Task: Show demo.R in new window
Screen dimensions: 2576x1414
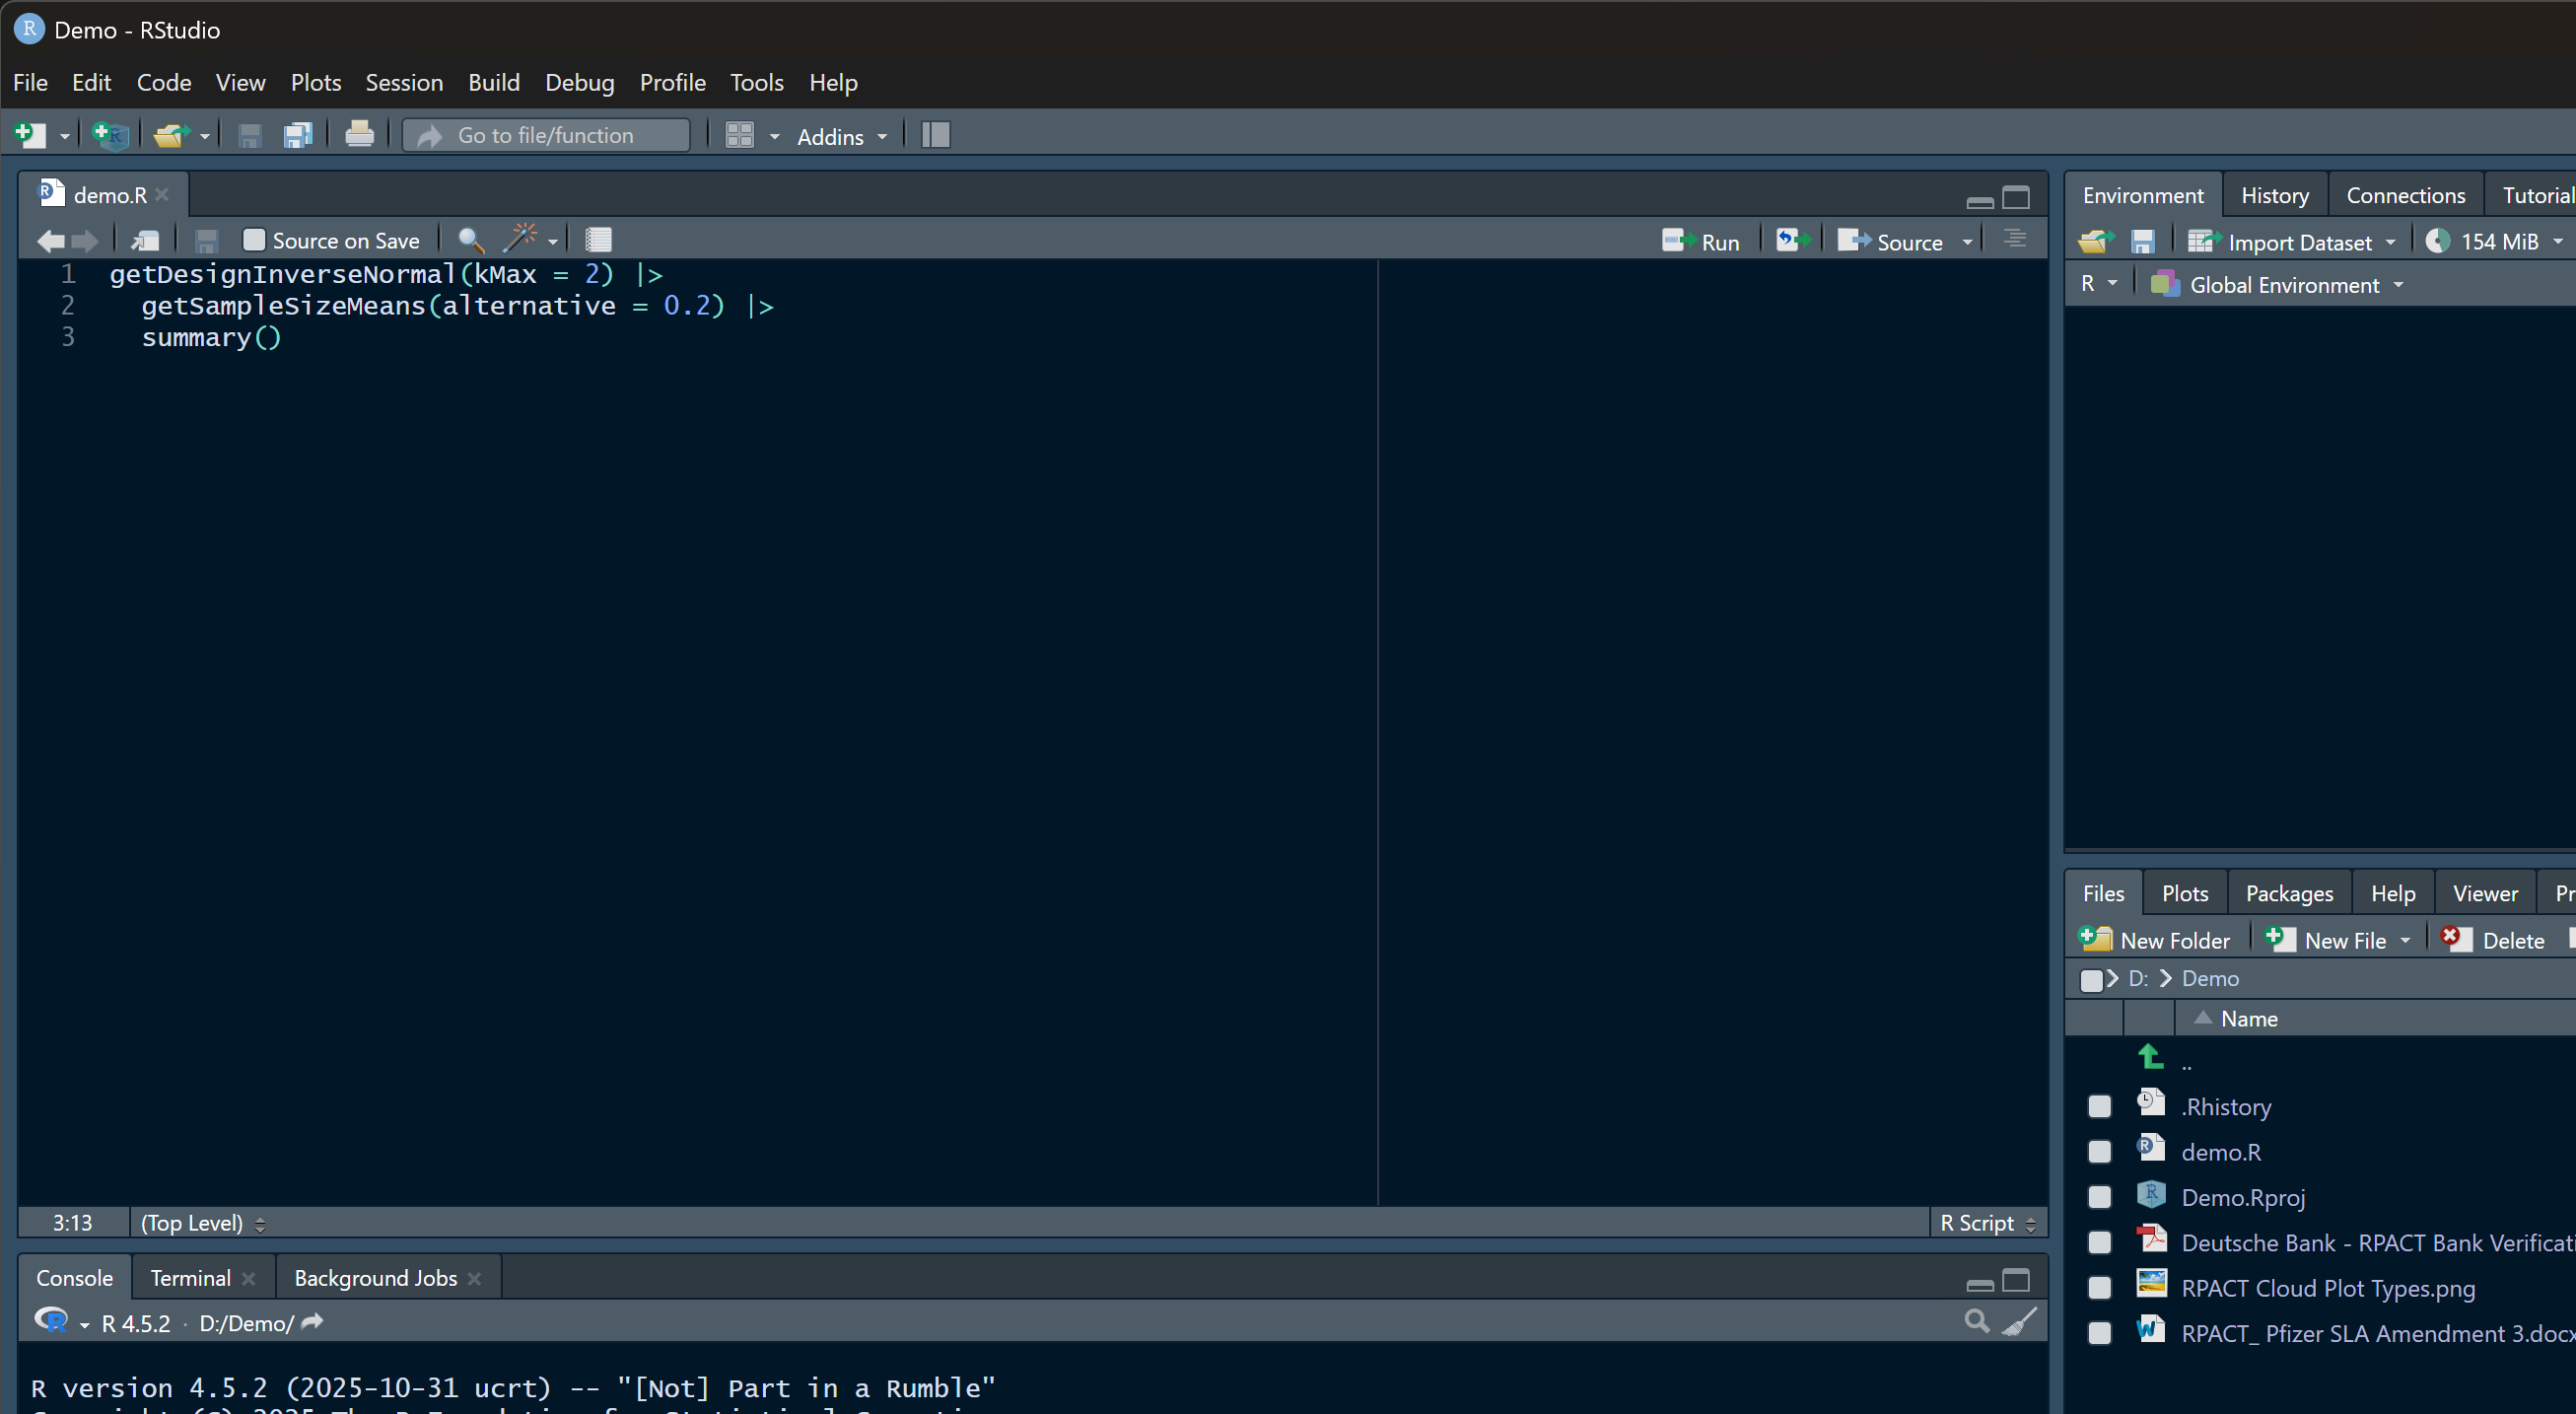Action: pos(146,241)
